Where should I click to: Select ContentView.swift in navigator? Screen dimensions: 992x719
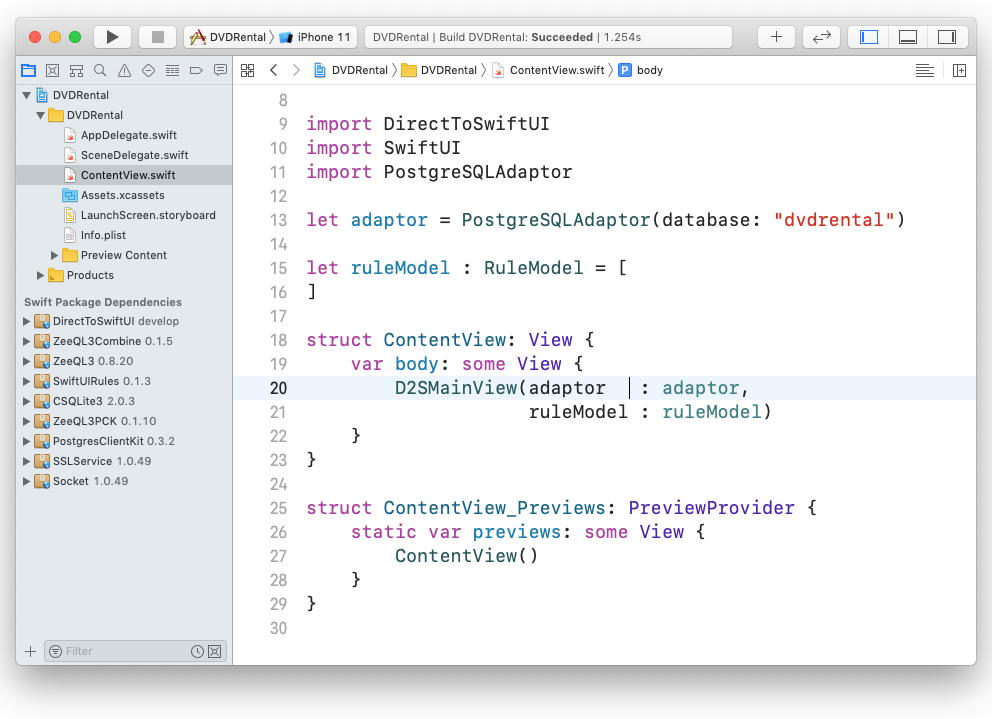[124, 175]
